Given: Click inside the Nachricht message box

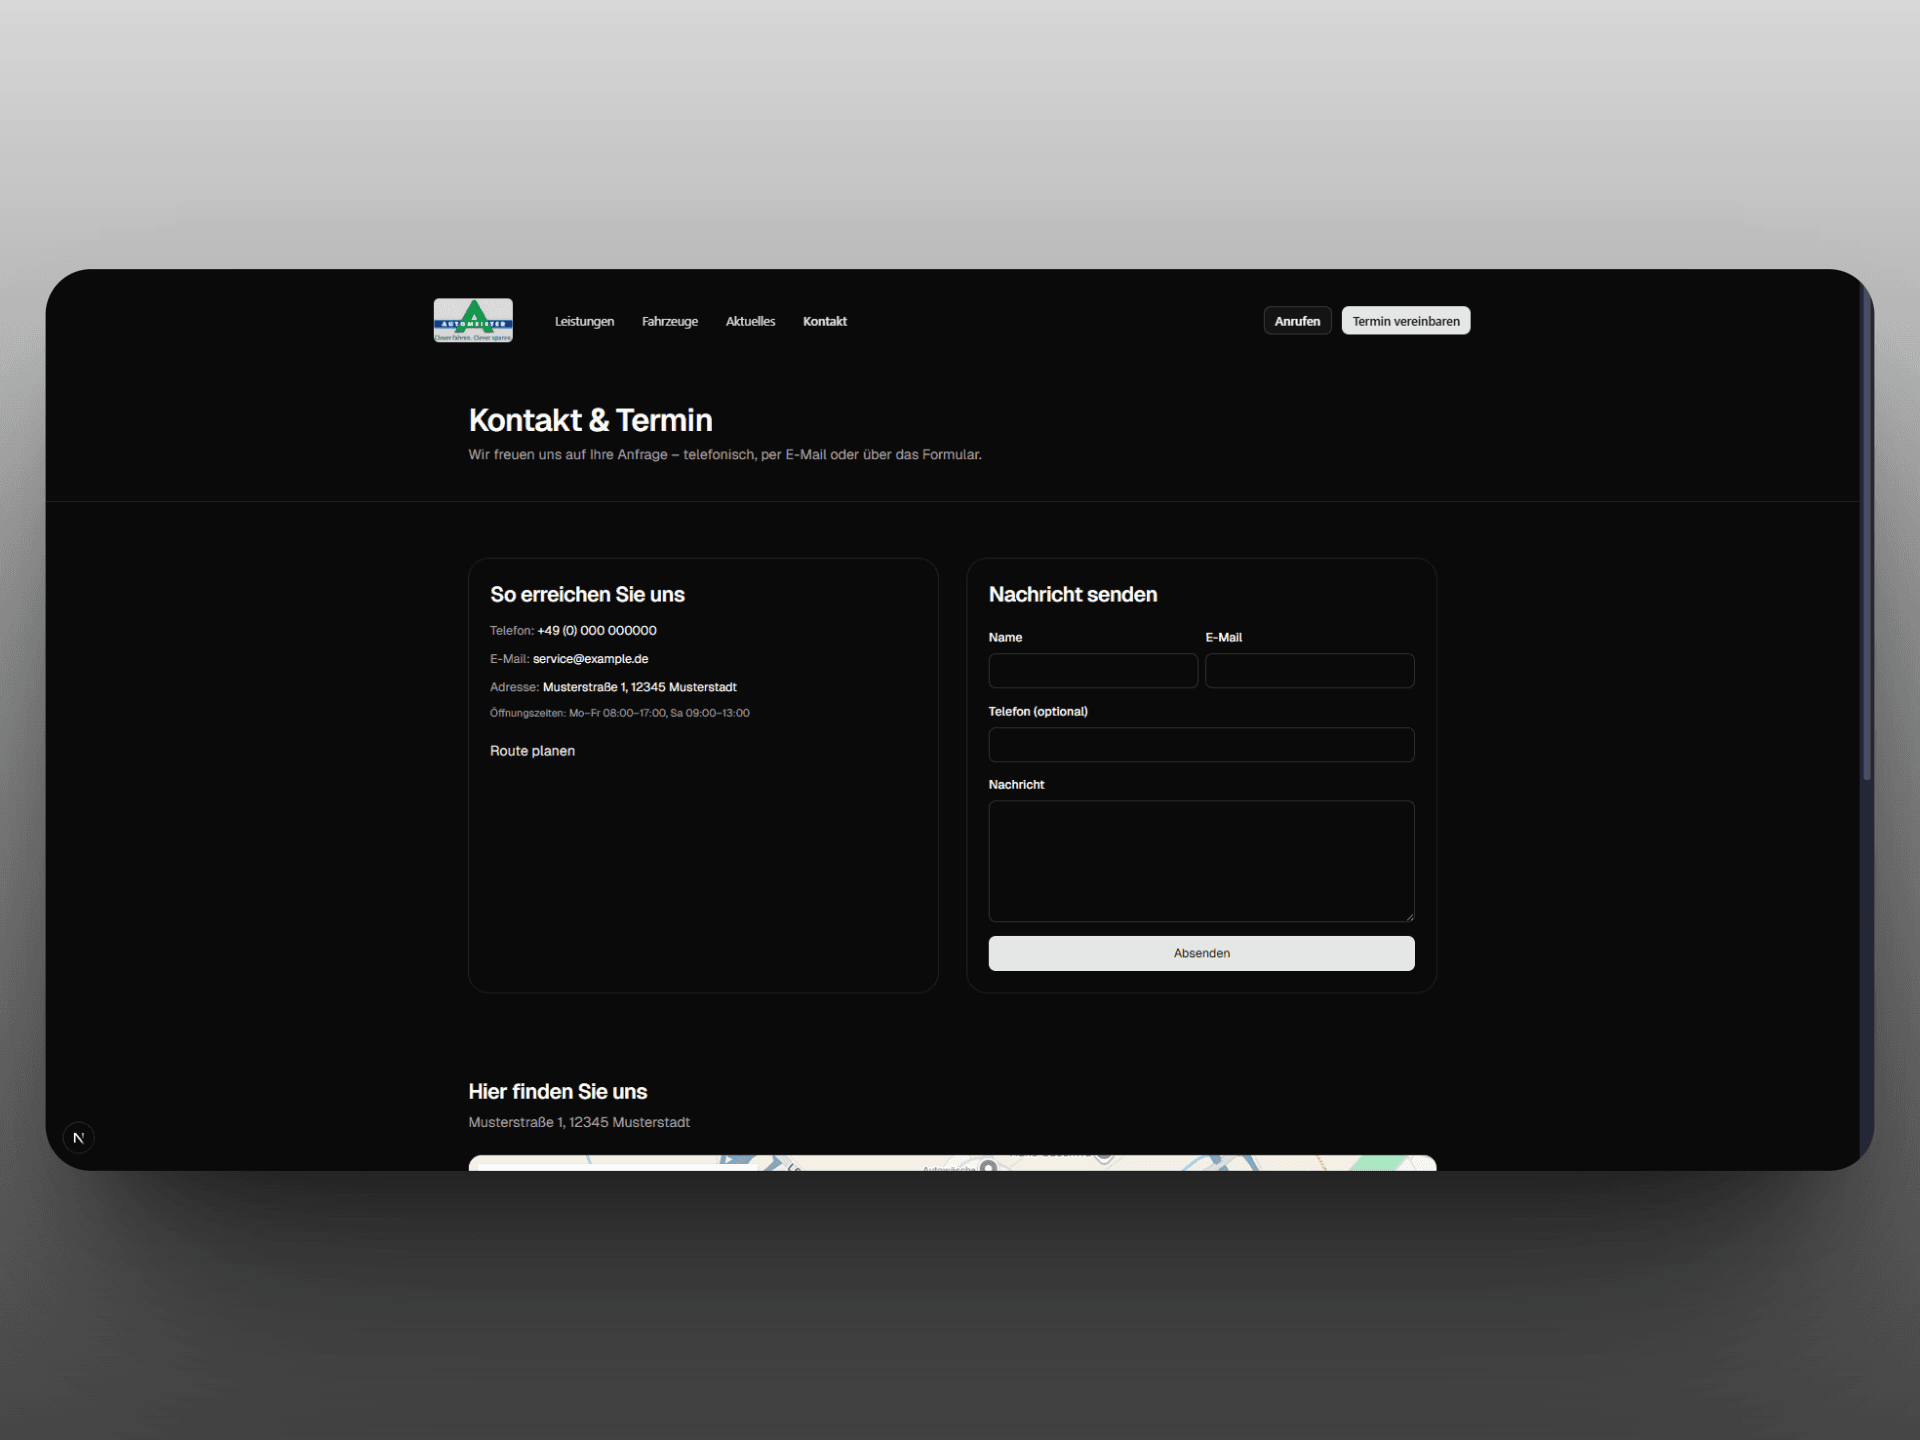Looking at the screenshot, I should pyautogui.click(x=1200, y=860).
